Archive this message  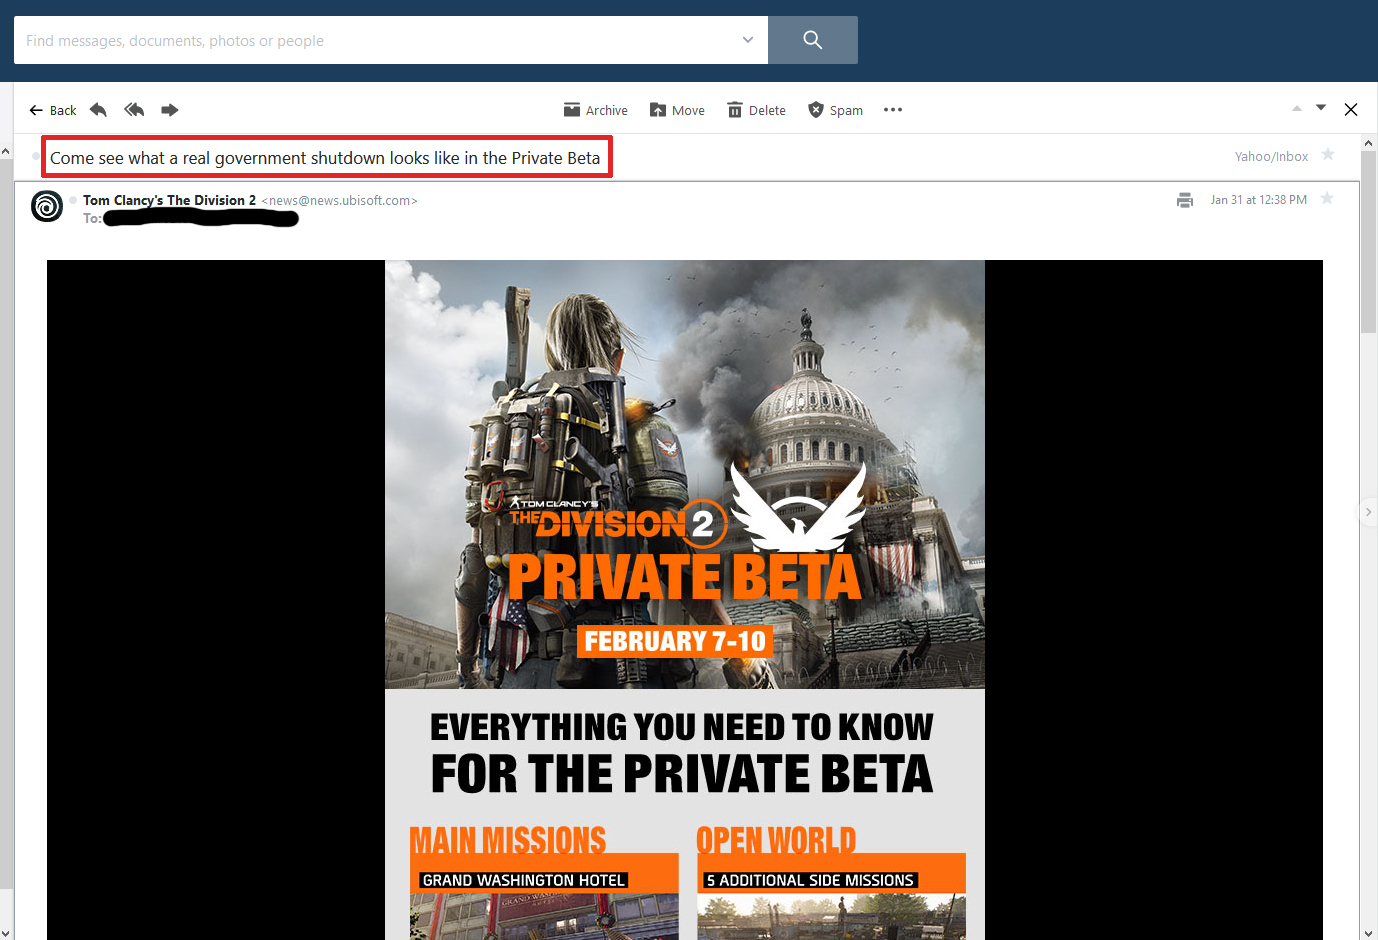[596, 110]
